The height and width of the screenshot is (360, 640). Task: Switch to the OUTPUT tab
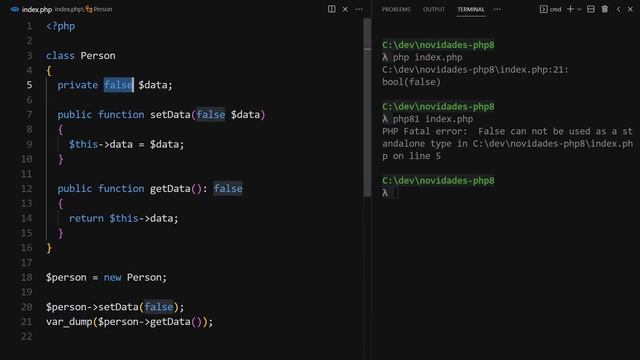pyautogui.click(x=434, y=9)
